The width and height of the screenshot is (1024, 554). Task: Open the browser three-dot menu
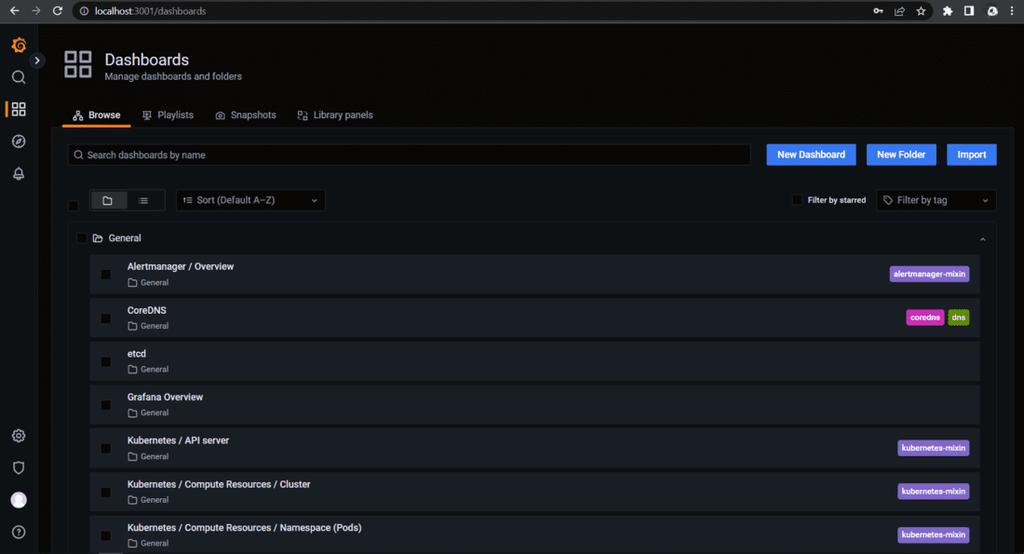(1012, 11)
